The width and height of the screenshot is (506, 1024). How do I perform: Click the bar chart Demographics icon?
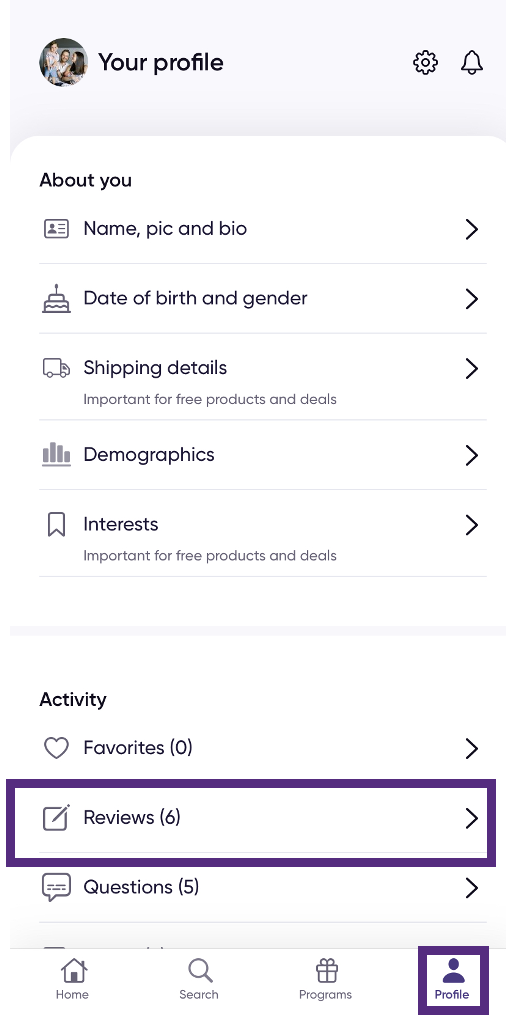(x=56, y=455)
